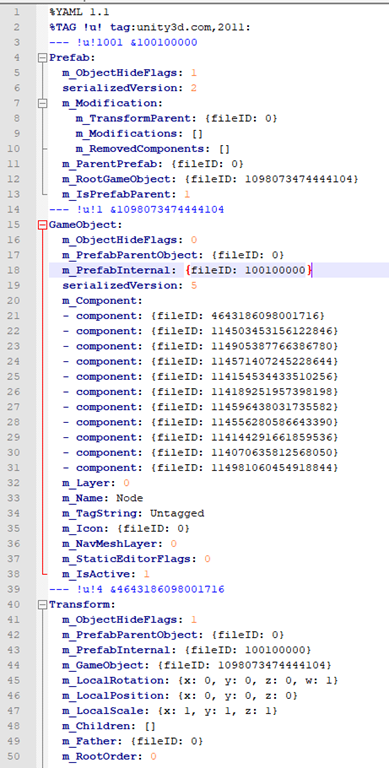Click line number 18 in margin
389x768 pixels.
click(x=15, y=270)
